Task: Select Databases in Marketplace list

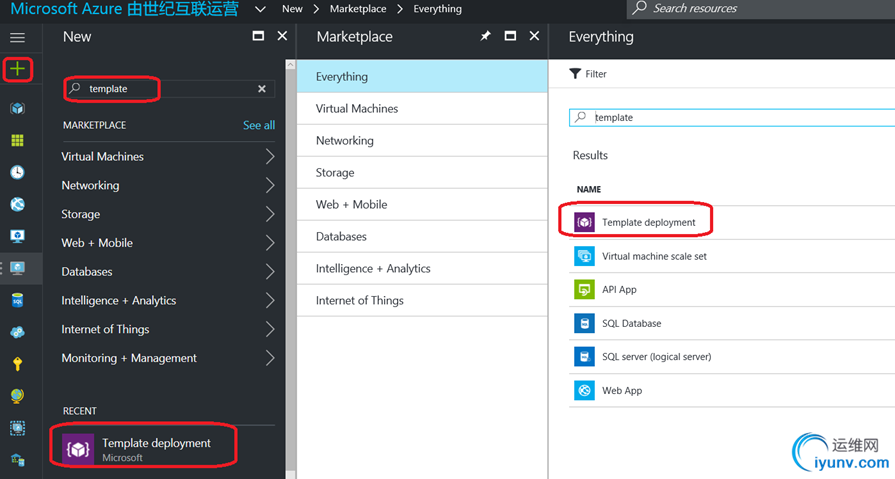Action: click(x=422, y=236)
